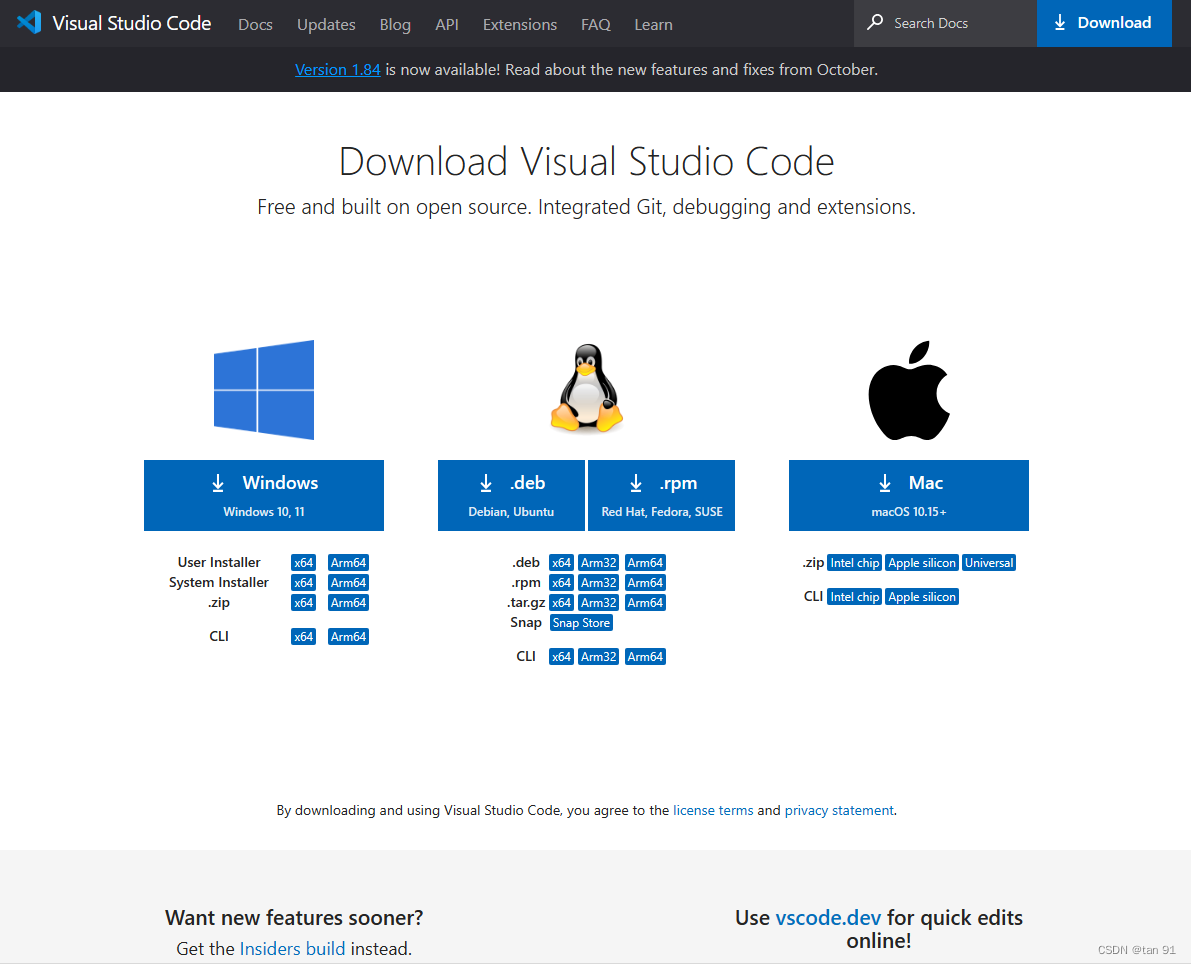The image size is (1191, 964).
Task: Open the Updates menu item
Action: pyautogui.click(x=326, y=24)
